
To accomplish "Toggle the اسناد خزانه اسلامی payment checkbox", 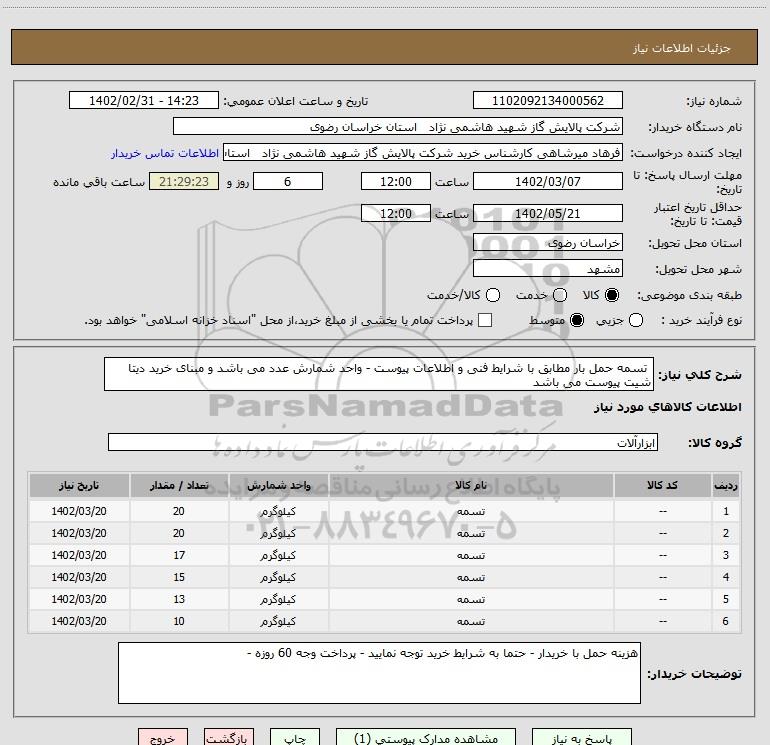I will tap(485, 321).
